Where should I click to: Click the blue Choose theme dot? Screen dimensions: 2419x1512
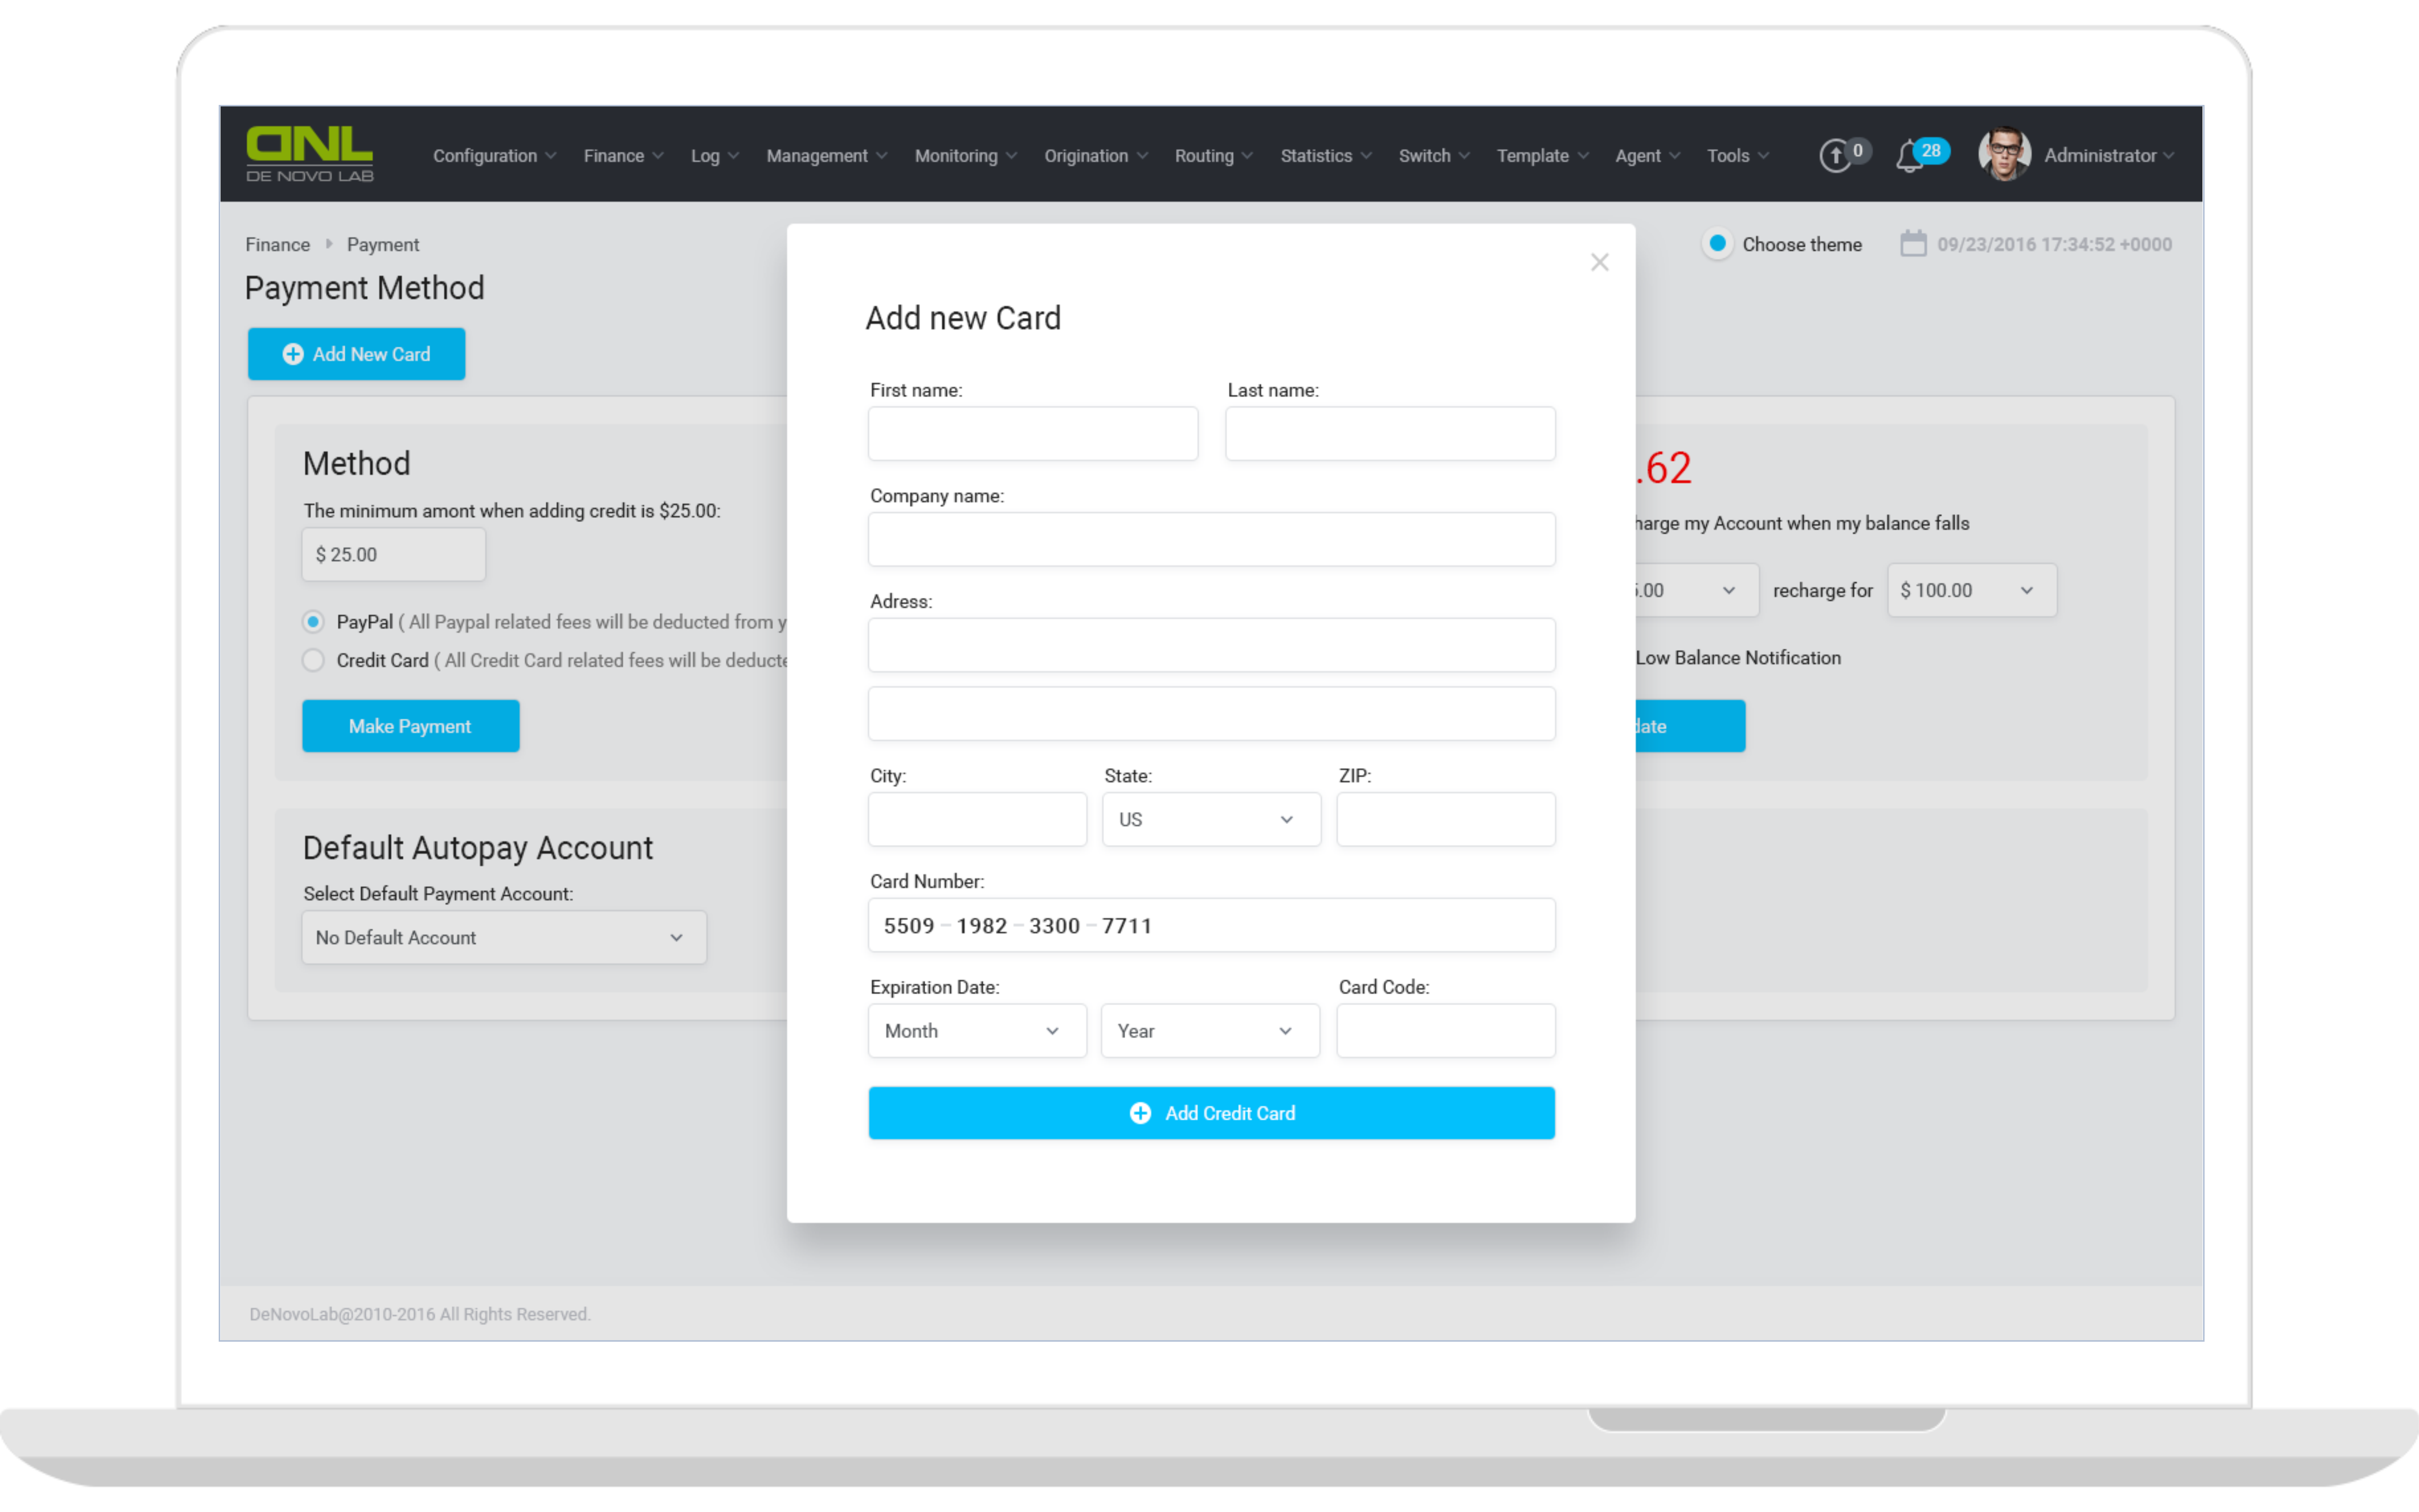tap(1717, 243)
